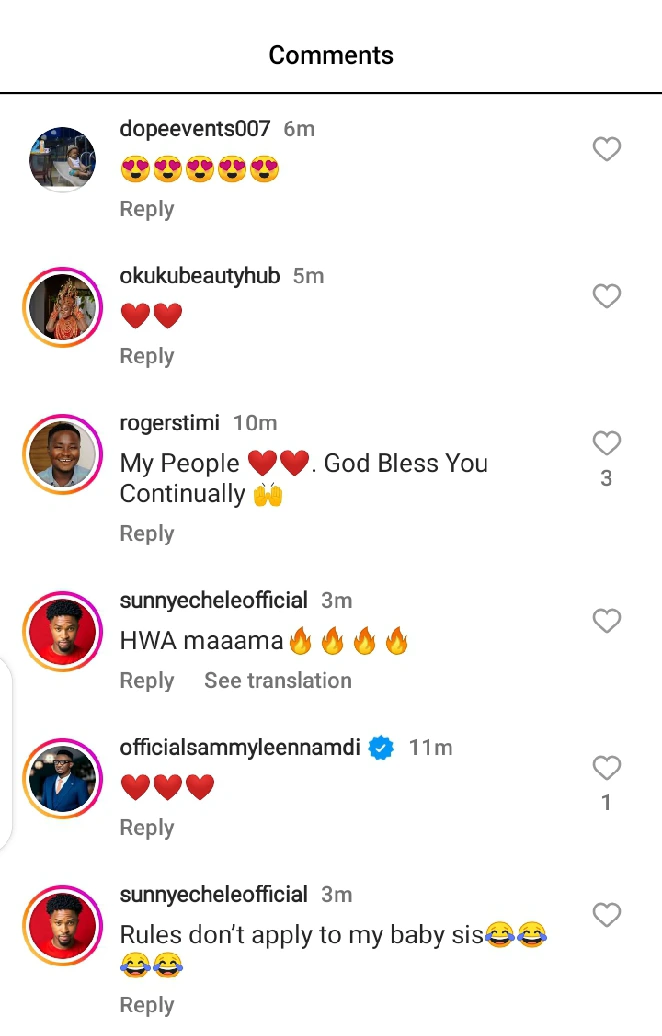Viewport: 662px width, 1036px height.
Task: Reply to okukubeautyhub's comment
Action: point(147,356)
